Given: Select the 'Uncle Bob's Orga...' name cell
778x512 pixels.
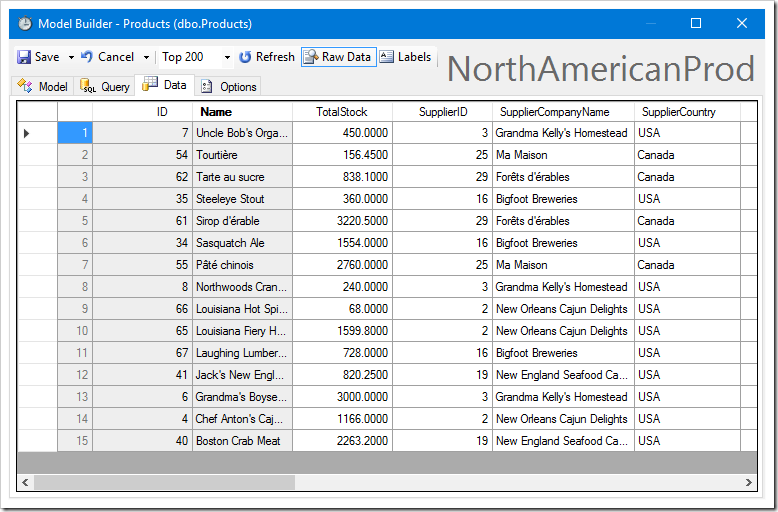Looking at the screenshot, I should [x=243, y=133].
